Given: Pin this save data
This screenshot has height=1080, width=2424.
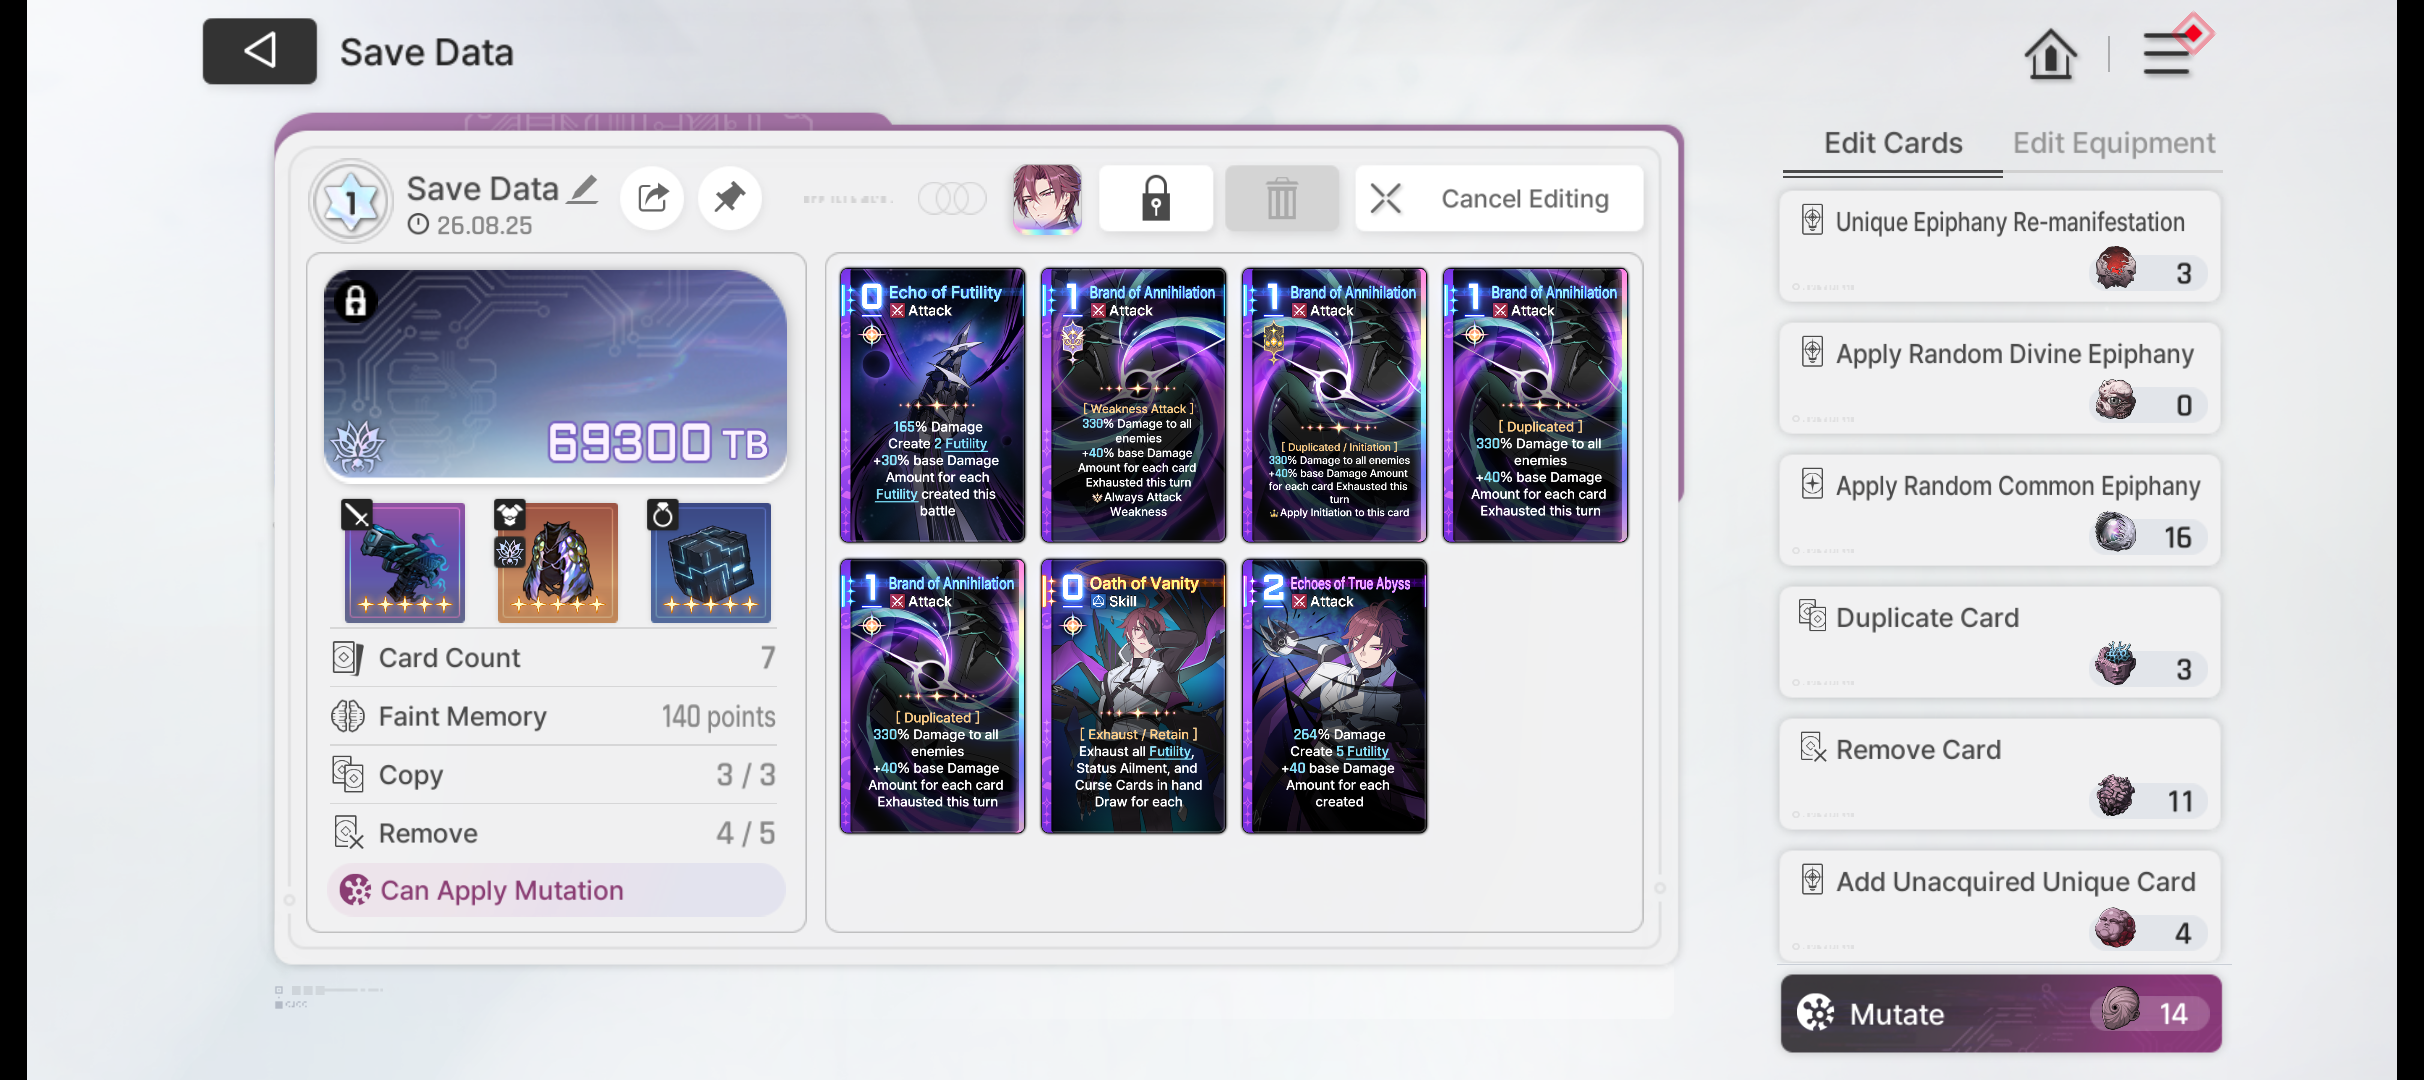Looking at the screenshot, I should [x=730, y=198].
